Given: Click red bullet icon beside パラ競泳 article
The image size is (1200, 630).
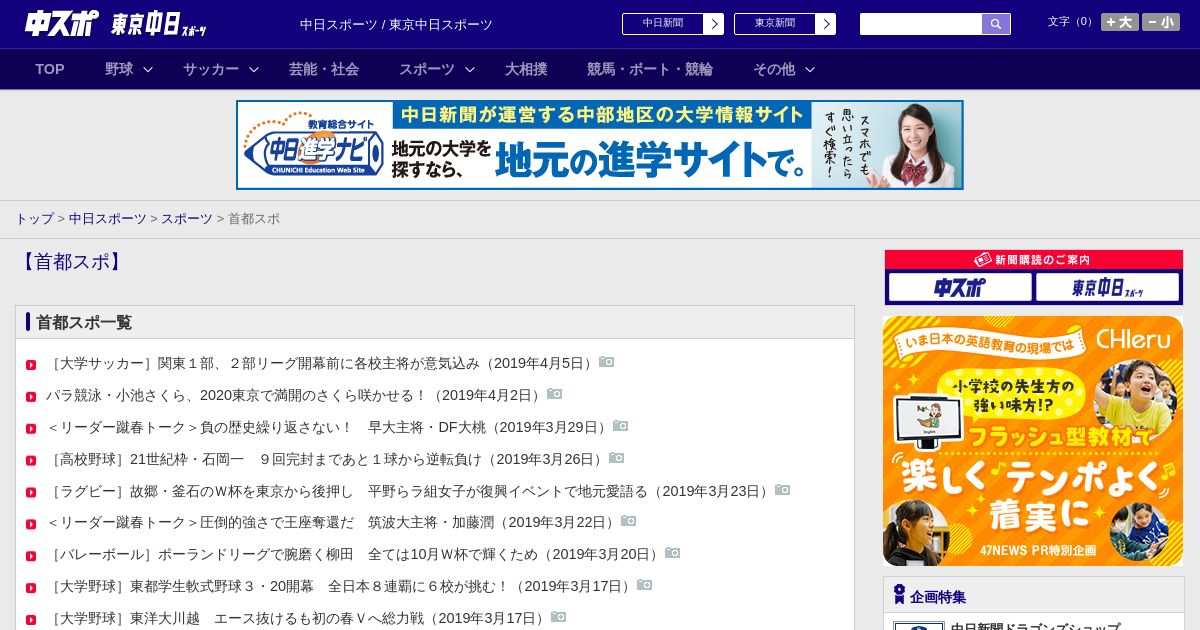Looking at the screenshot, I should pyautogui.click(x=31, y=397).
